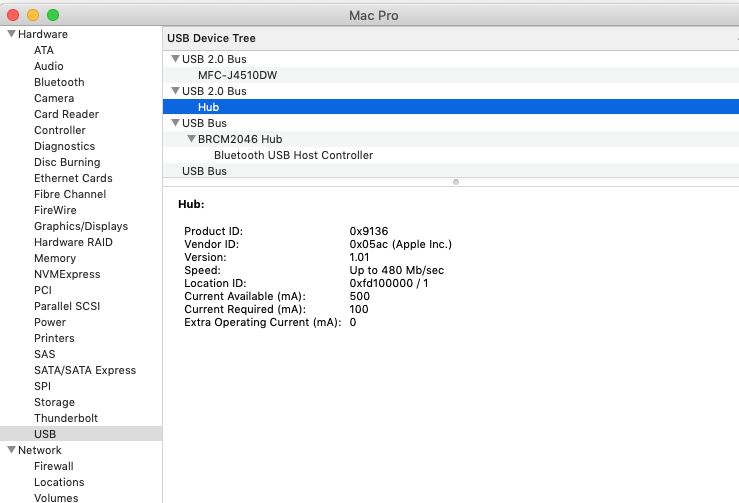Click the pane divider handle dot

(x=456, y=182)
